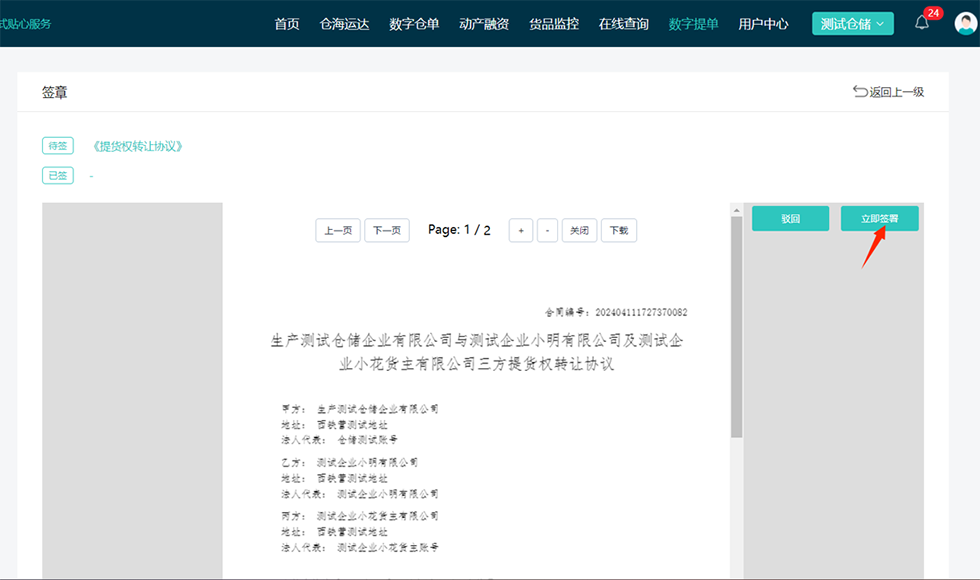Open the user avatar profile
Screen dimensions: 980x580
(965, 24)
